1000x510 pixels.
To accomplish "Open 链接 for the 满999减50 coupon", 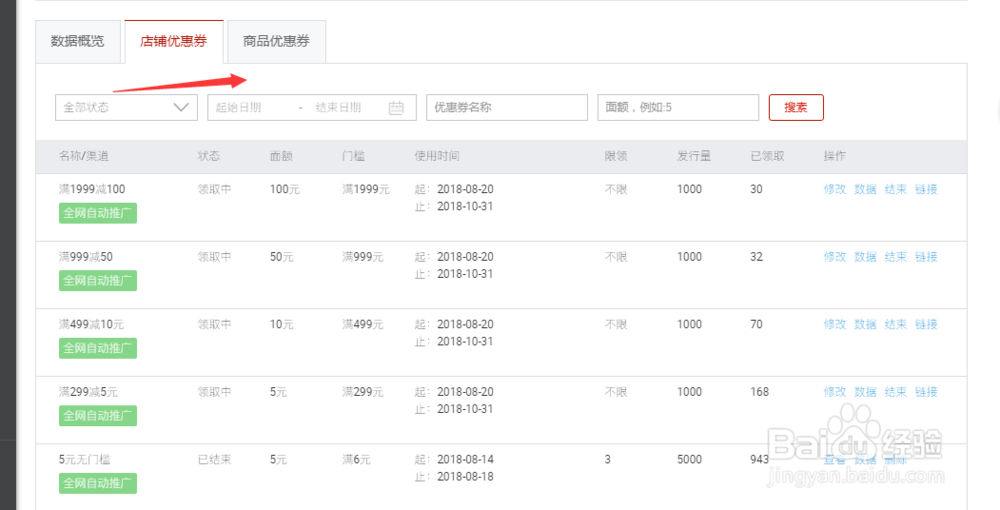I will 926,257.
